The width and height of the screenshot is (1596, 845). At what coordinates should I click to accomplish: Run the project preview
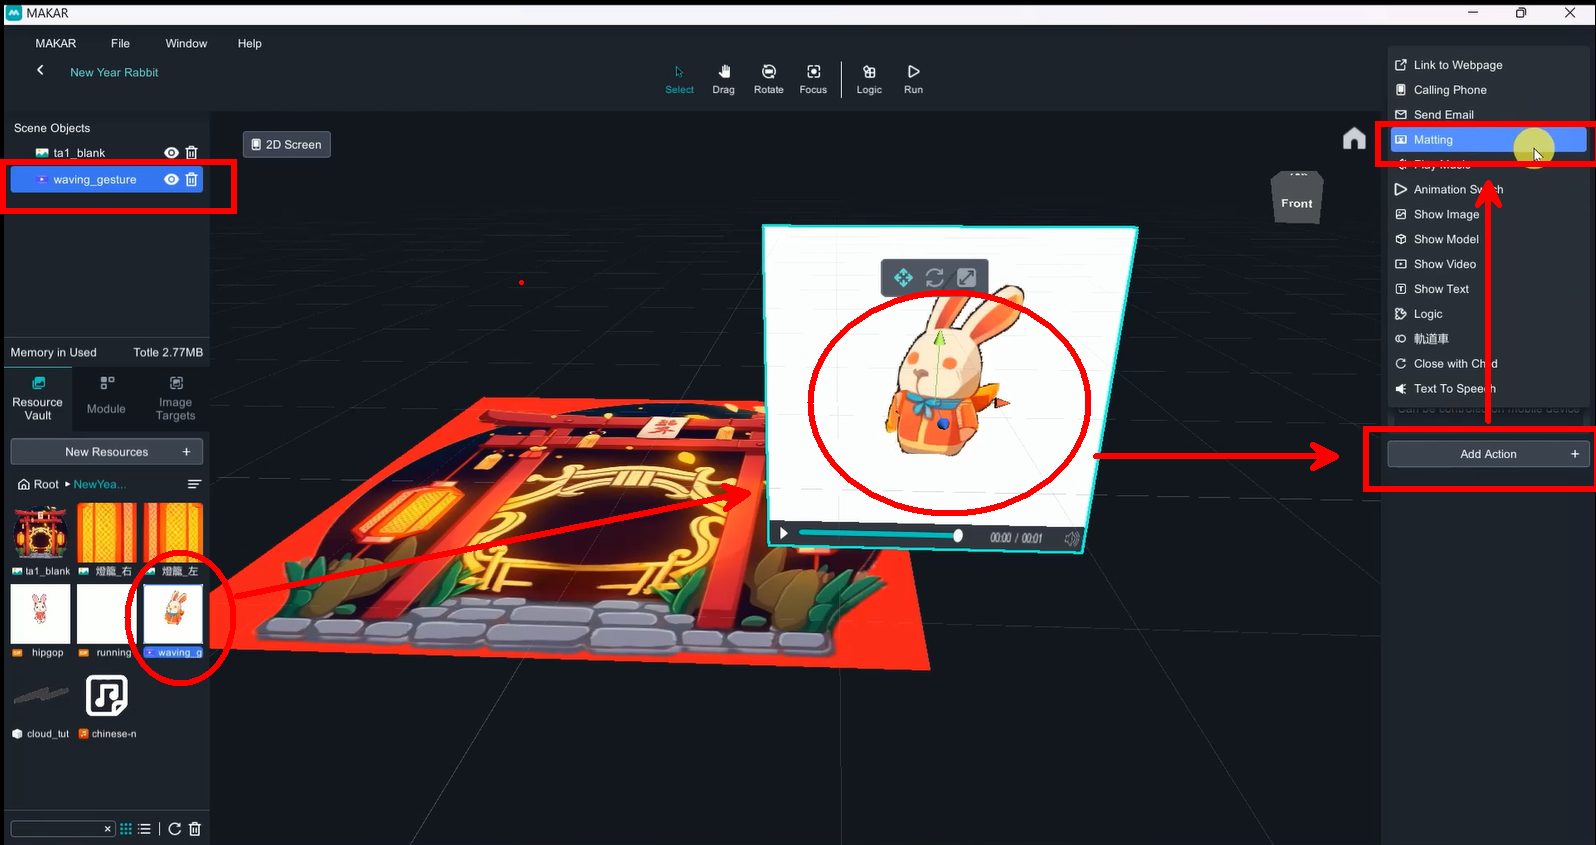[x=913, y=78]
